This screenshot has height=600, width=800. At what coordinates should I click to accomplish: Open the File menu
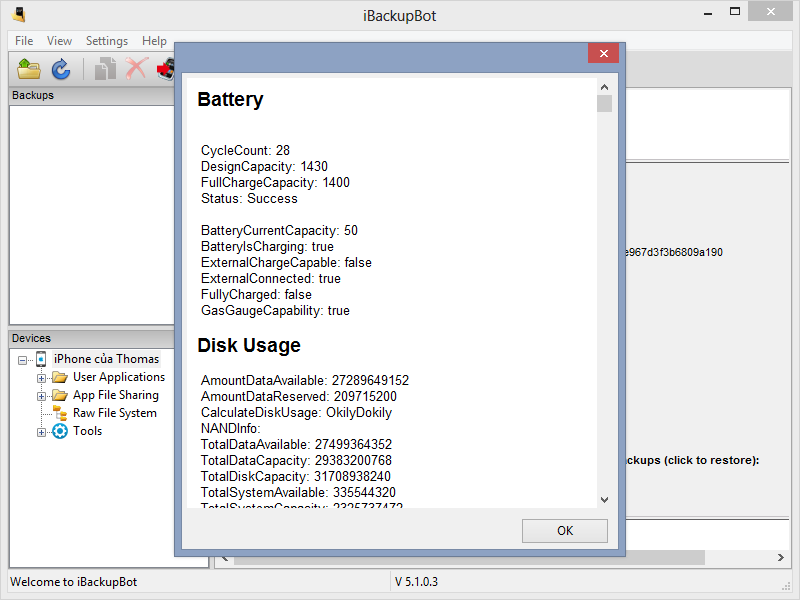pyautogui.click(x=24, y=41)
